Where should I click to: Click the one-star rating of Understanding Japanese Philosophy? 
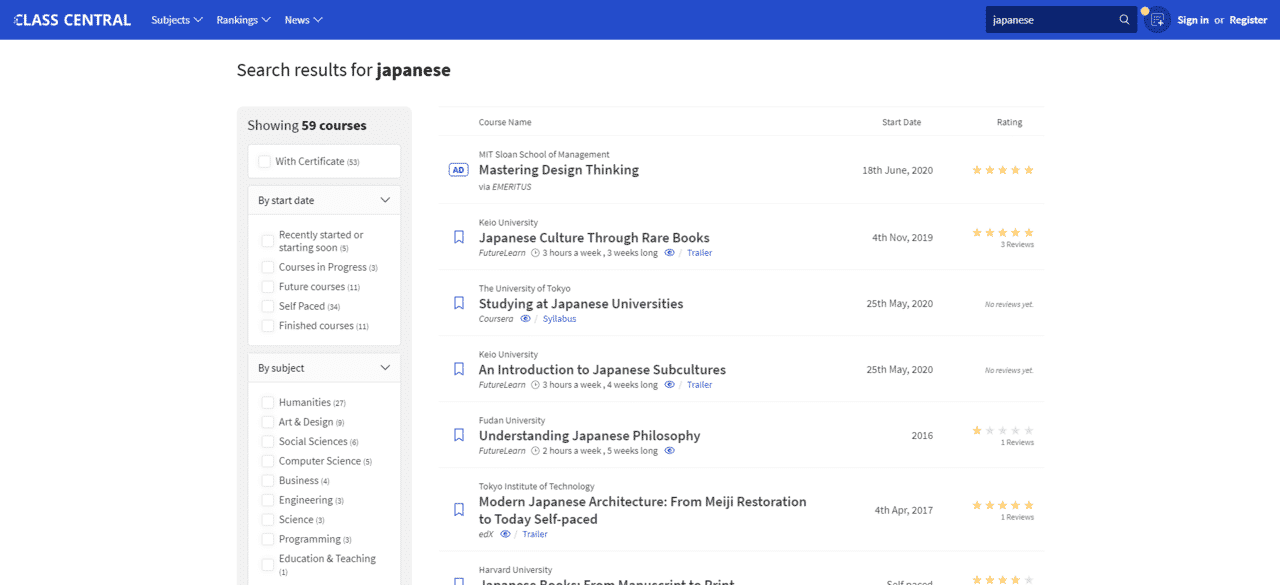coord(1003,430)
